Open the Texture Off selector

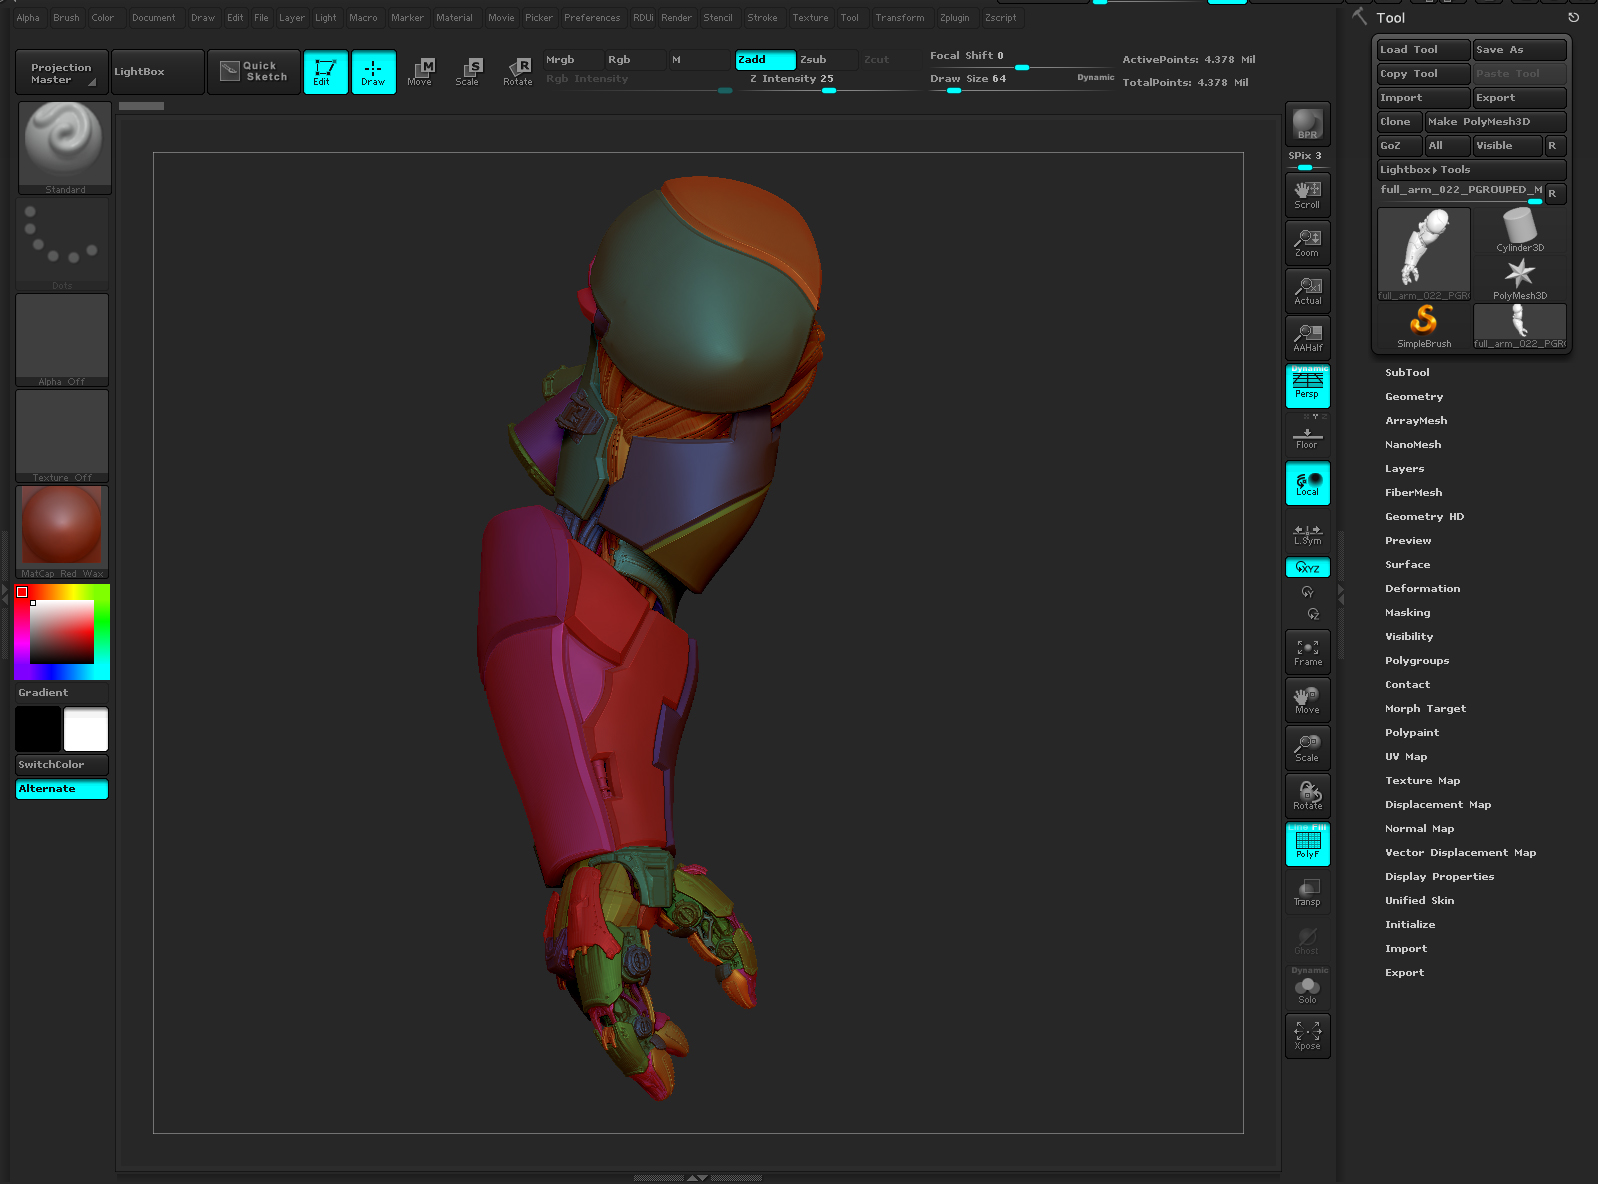click(62, 436)
